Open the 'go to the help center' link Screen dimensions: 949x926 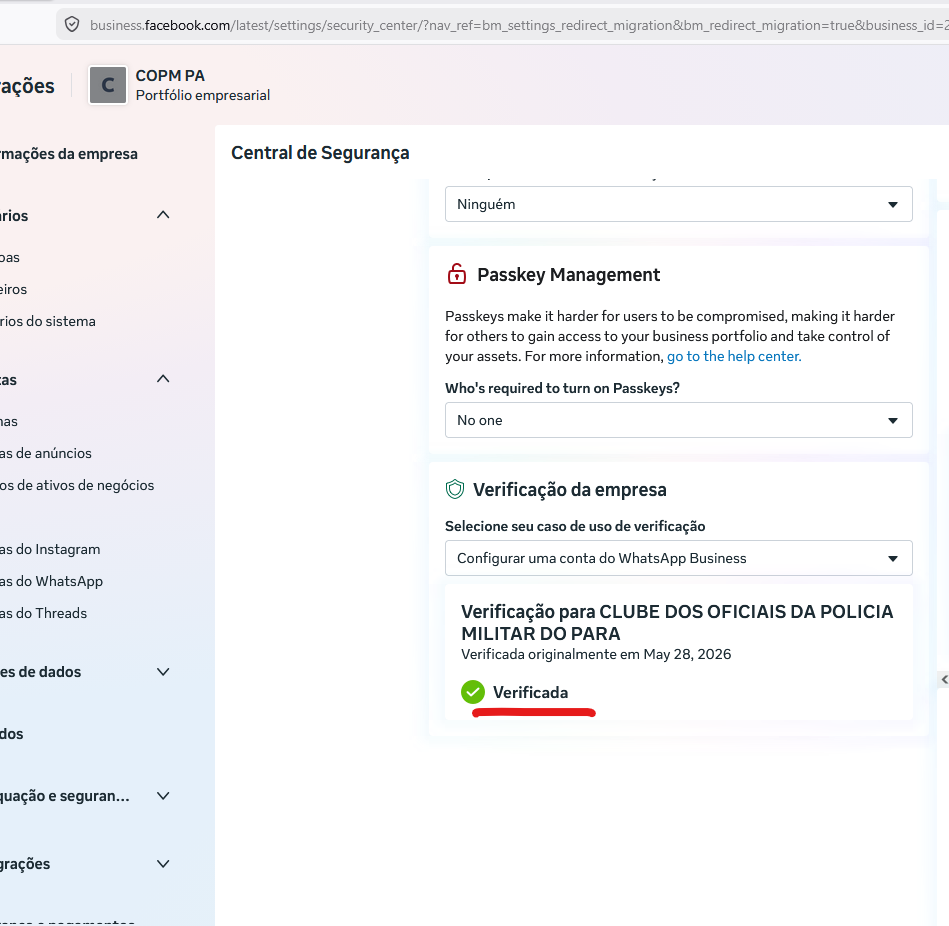734,356
